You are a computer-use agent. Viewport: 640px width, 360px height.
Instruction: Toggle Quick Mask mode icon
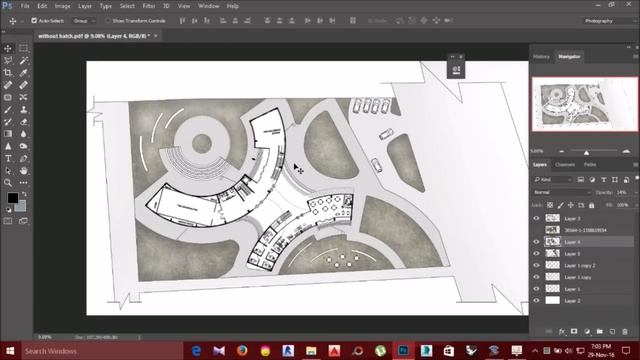(x=8, y=221)
